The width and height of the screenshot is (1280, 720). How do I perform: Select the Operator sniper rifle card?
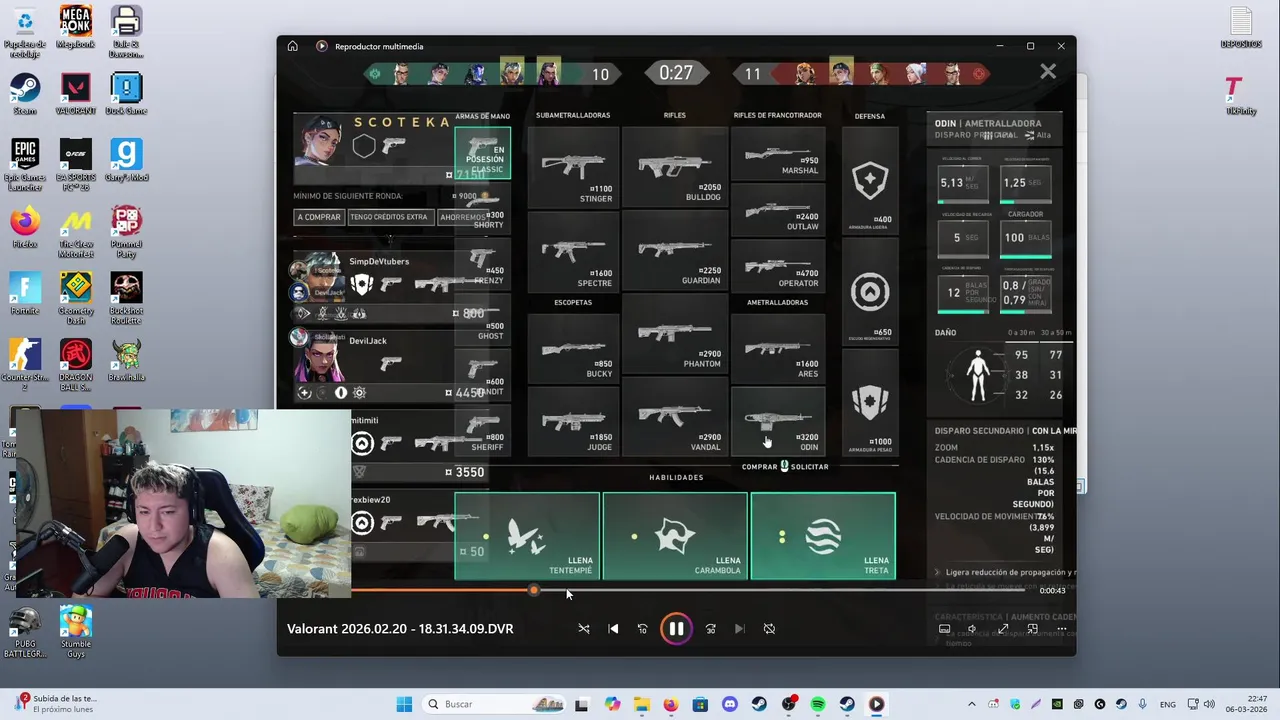[778, 266]
